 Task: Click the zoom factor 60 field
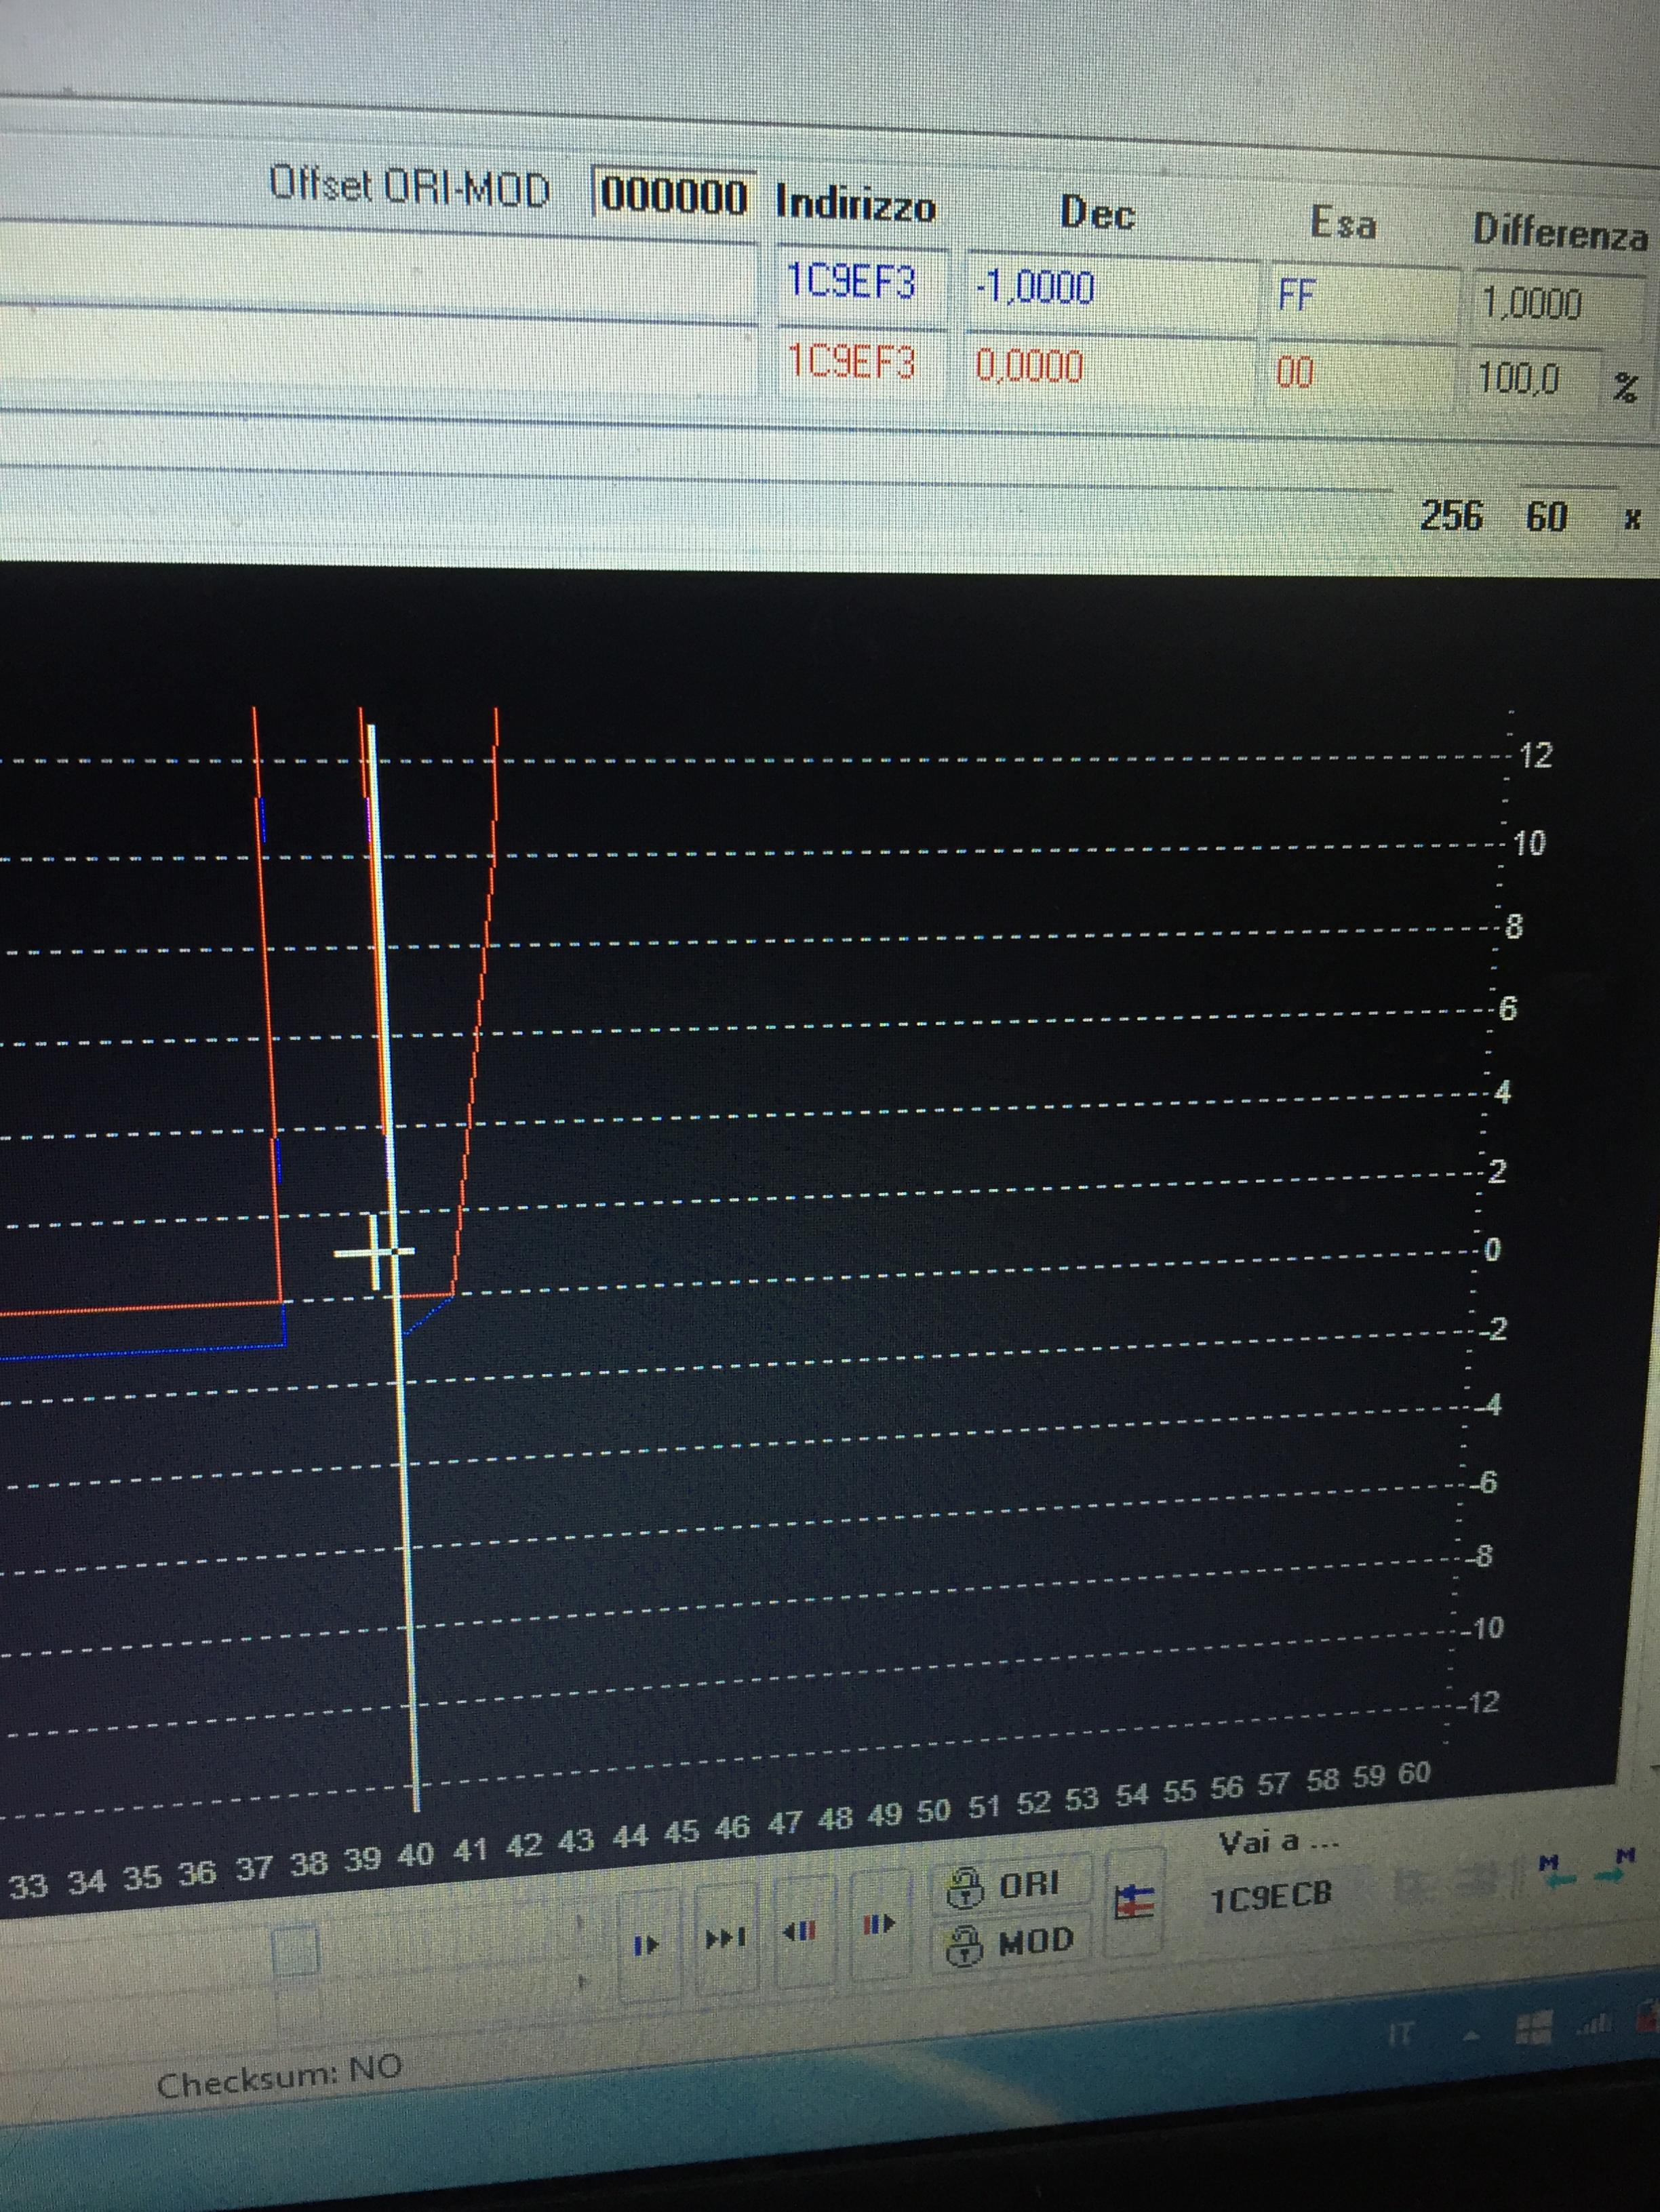(1545, 517)
